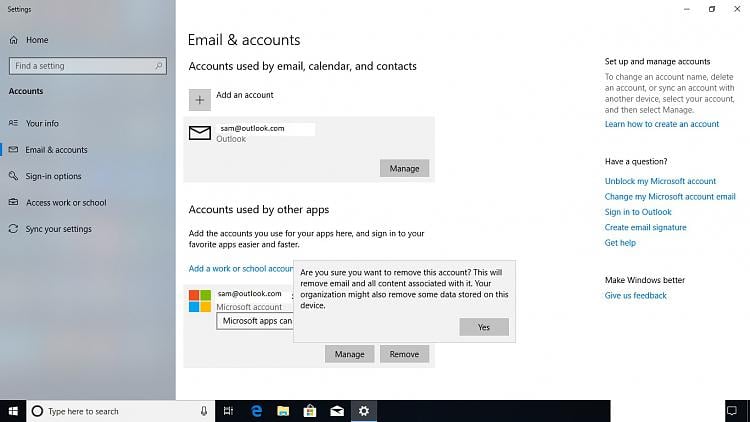Launch Microsoft Edge from taskbar

tap(256, 411)
